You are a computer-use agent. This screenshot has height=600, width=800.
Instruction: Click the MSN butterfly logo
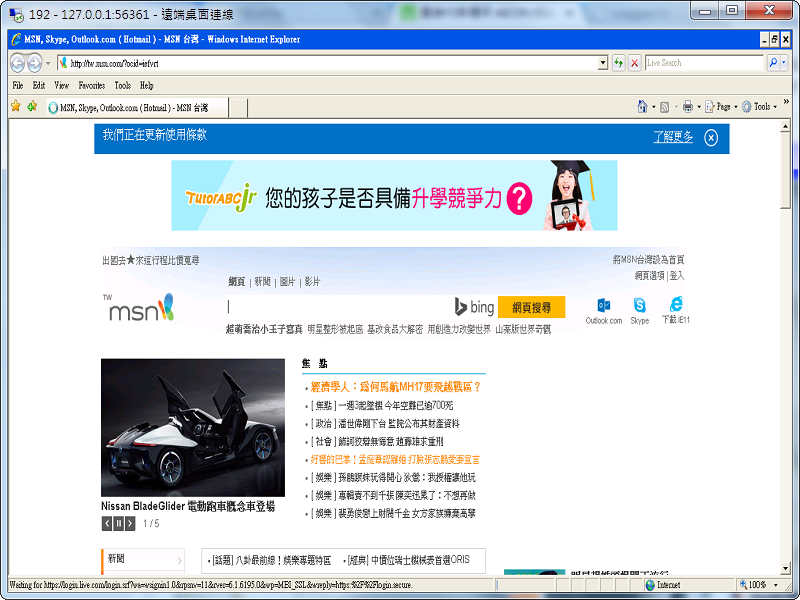[x=139, y=308]
